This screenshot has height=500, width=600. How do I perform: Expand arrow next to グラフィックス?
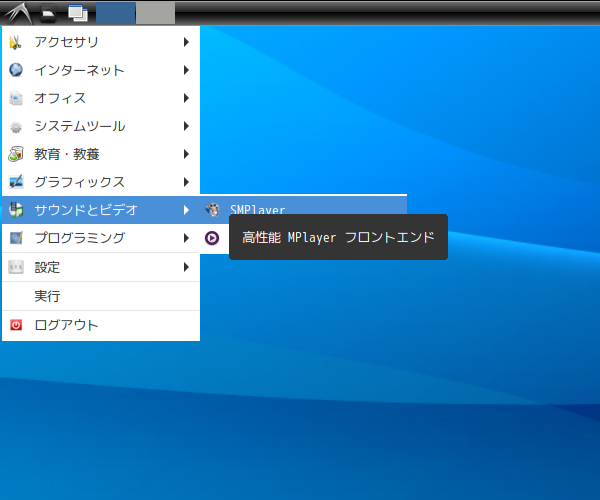186,182
